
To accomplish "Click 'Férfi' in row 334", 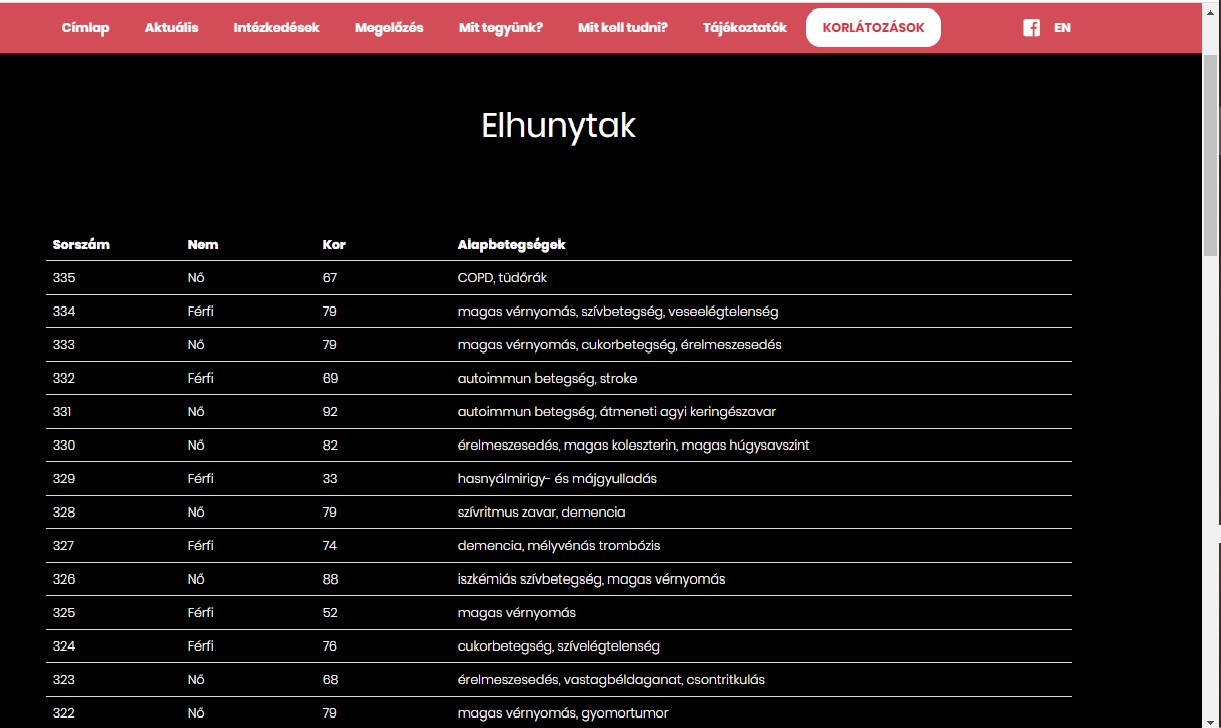I will [x=200, y=311].
